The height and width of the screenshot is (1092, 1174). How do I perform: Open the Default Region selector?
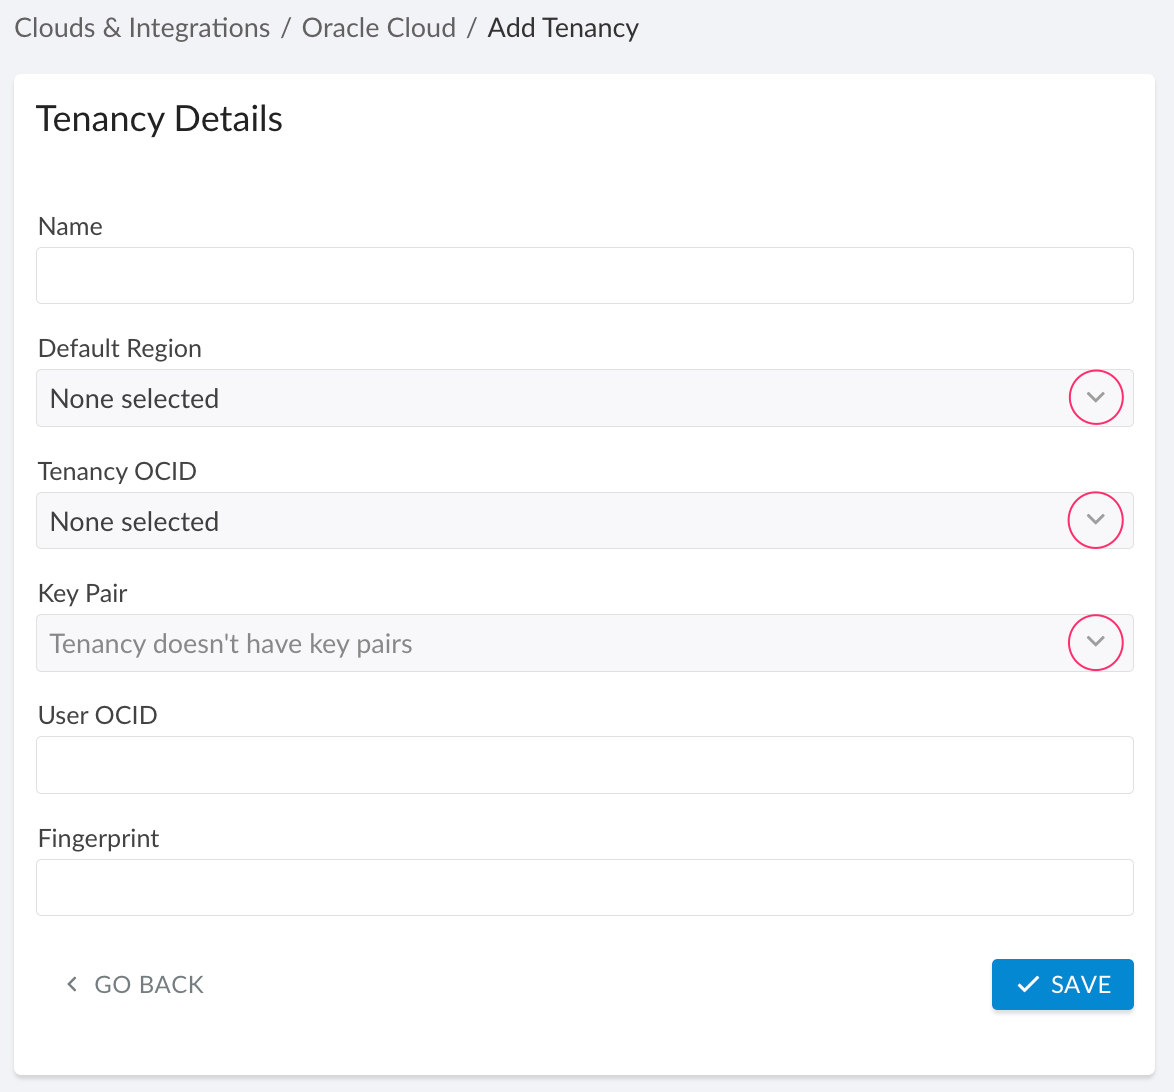click(x=585, y=398)
